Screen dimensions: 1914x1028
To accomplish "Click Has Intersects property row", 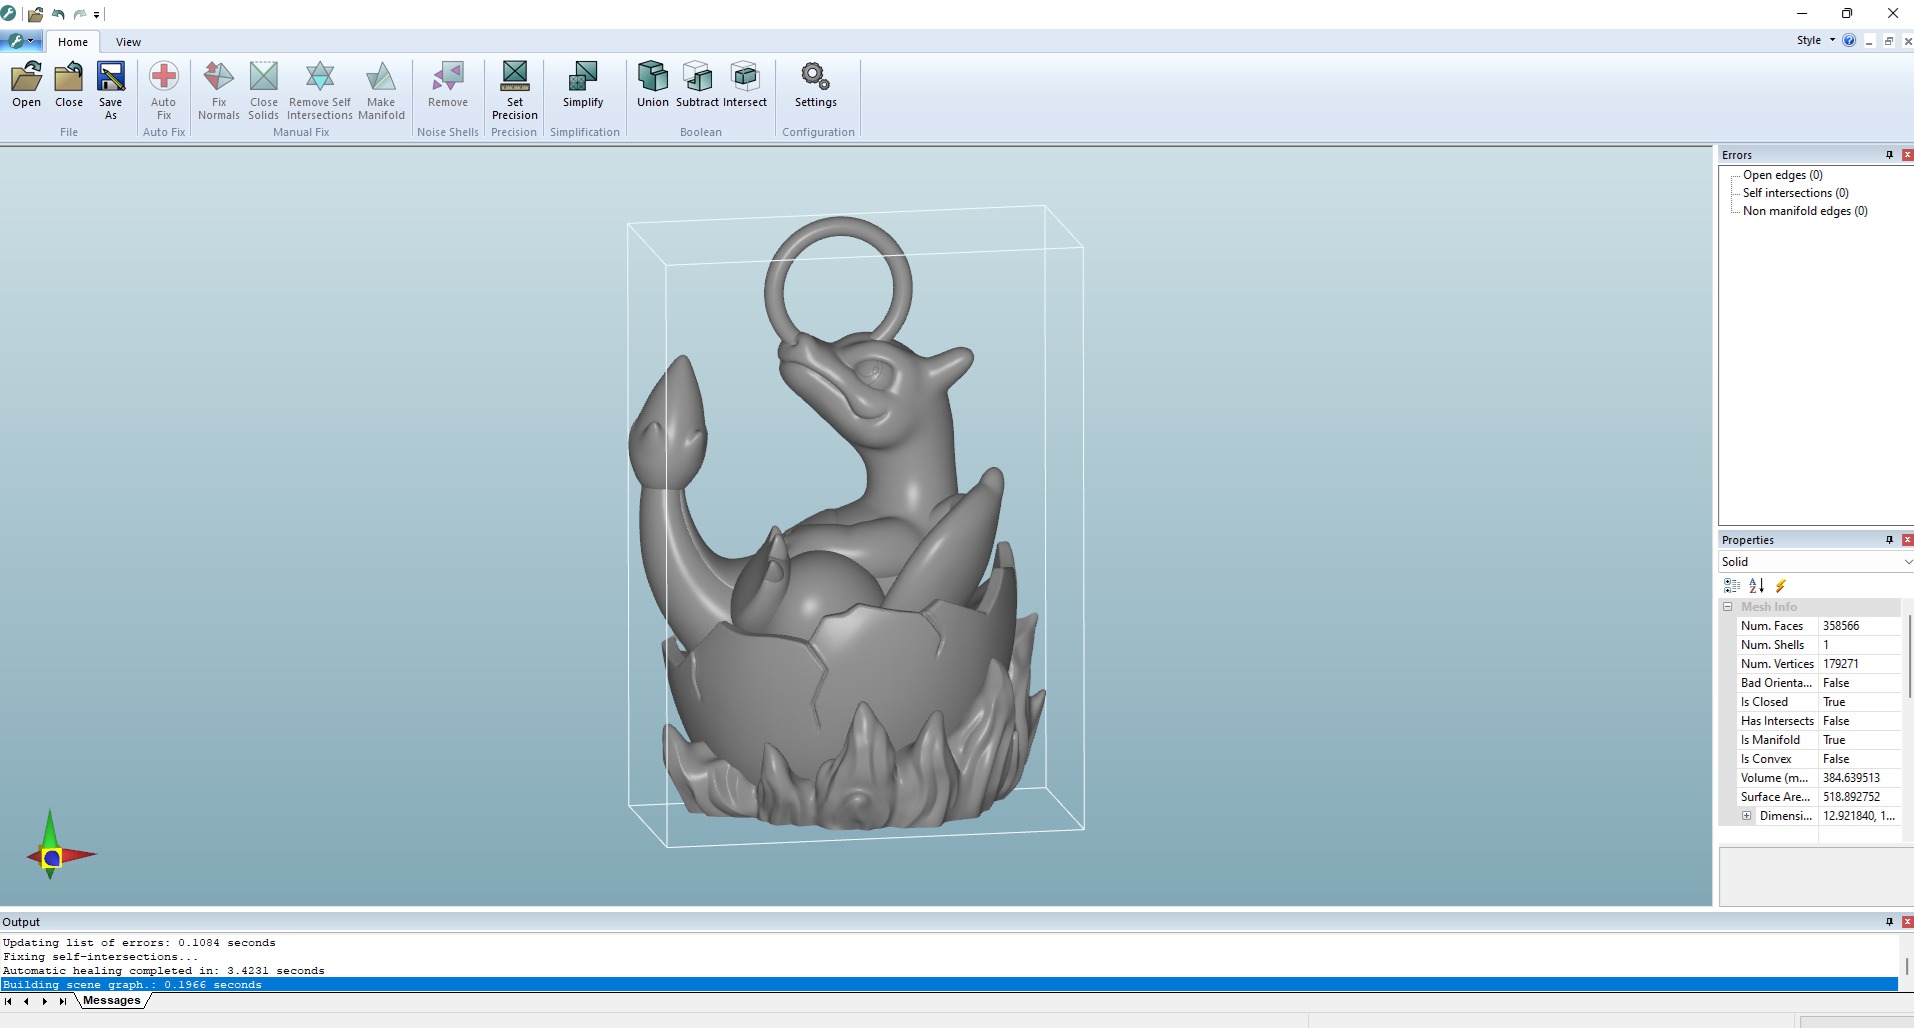I will [1818, 721].
